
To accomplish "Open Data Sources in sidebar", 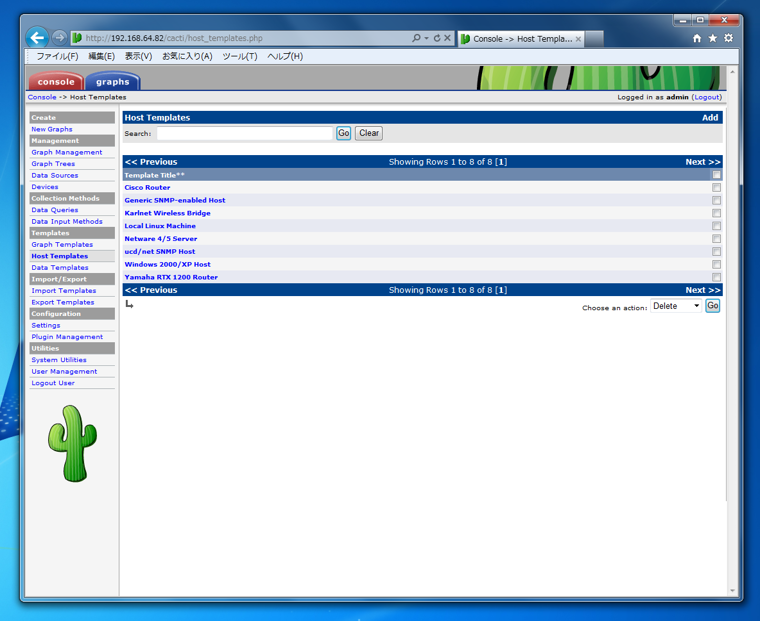I will (x=55, y=175).
